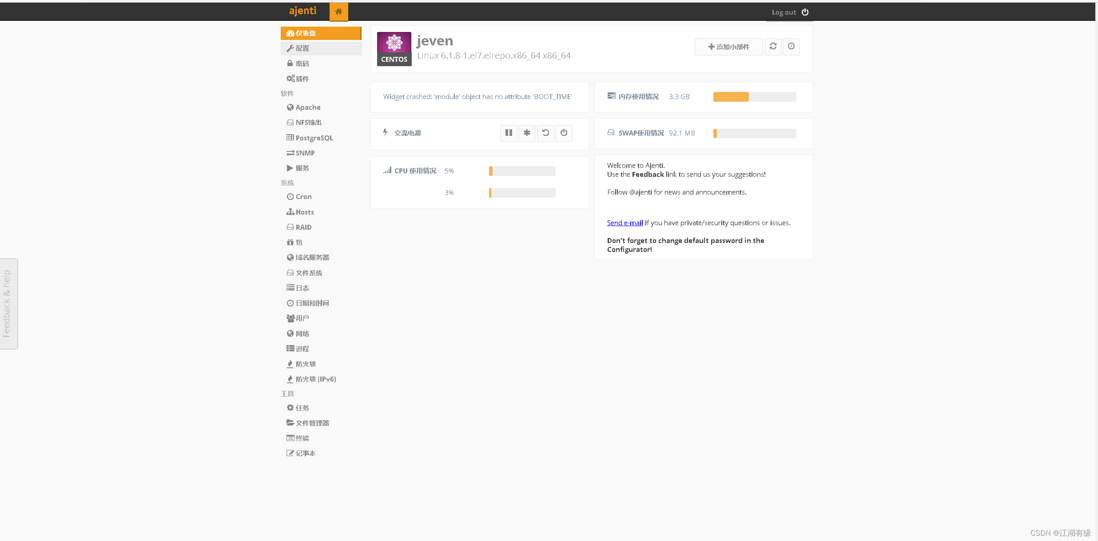Image resolution: width=1098 pixels, height=541 pixels.
Task: Log out of Ajenti
Action: 790,13
